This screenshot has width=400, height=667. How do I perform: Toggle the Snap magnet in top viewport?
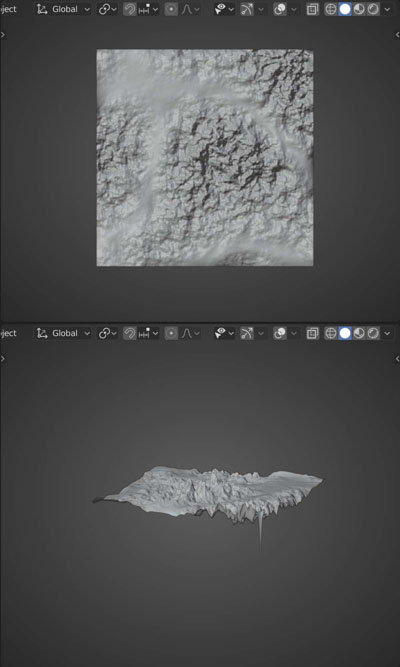click(130, 9)
